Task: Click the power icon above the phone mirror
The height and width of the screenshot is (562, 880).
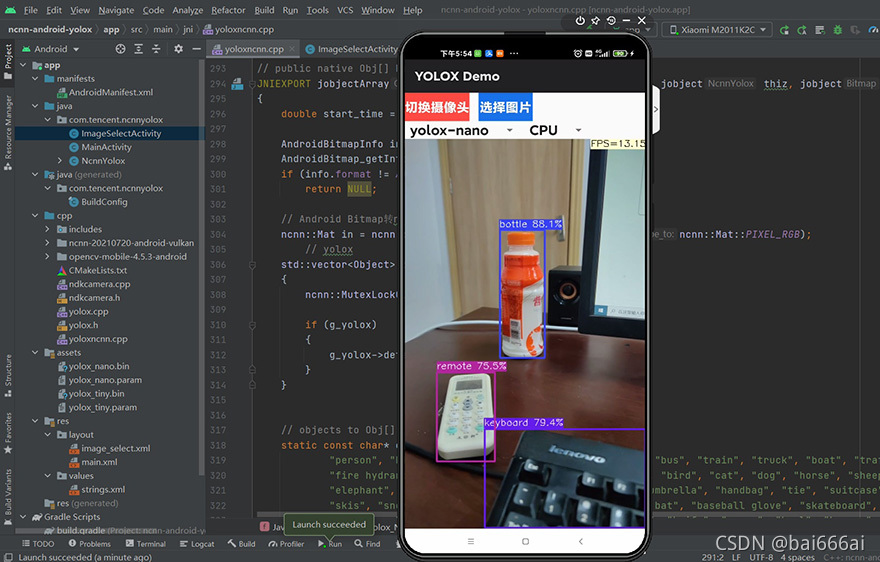Action: pos(580,21)
